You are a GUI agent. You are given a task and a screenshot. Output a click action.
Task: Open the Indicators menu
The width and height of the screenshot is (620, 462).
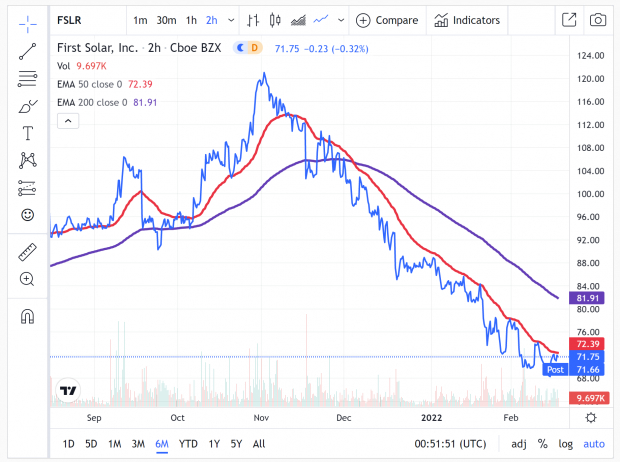pos(467,20)
